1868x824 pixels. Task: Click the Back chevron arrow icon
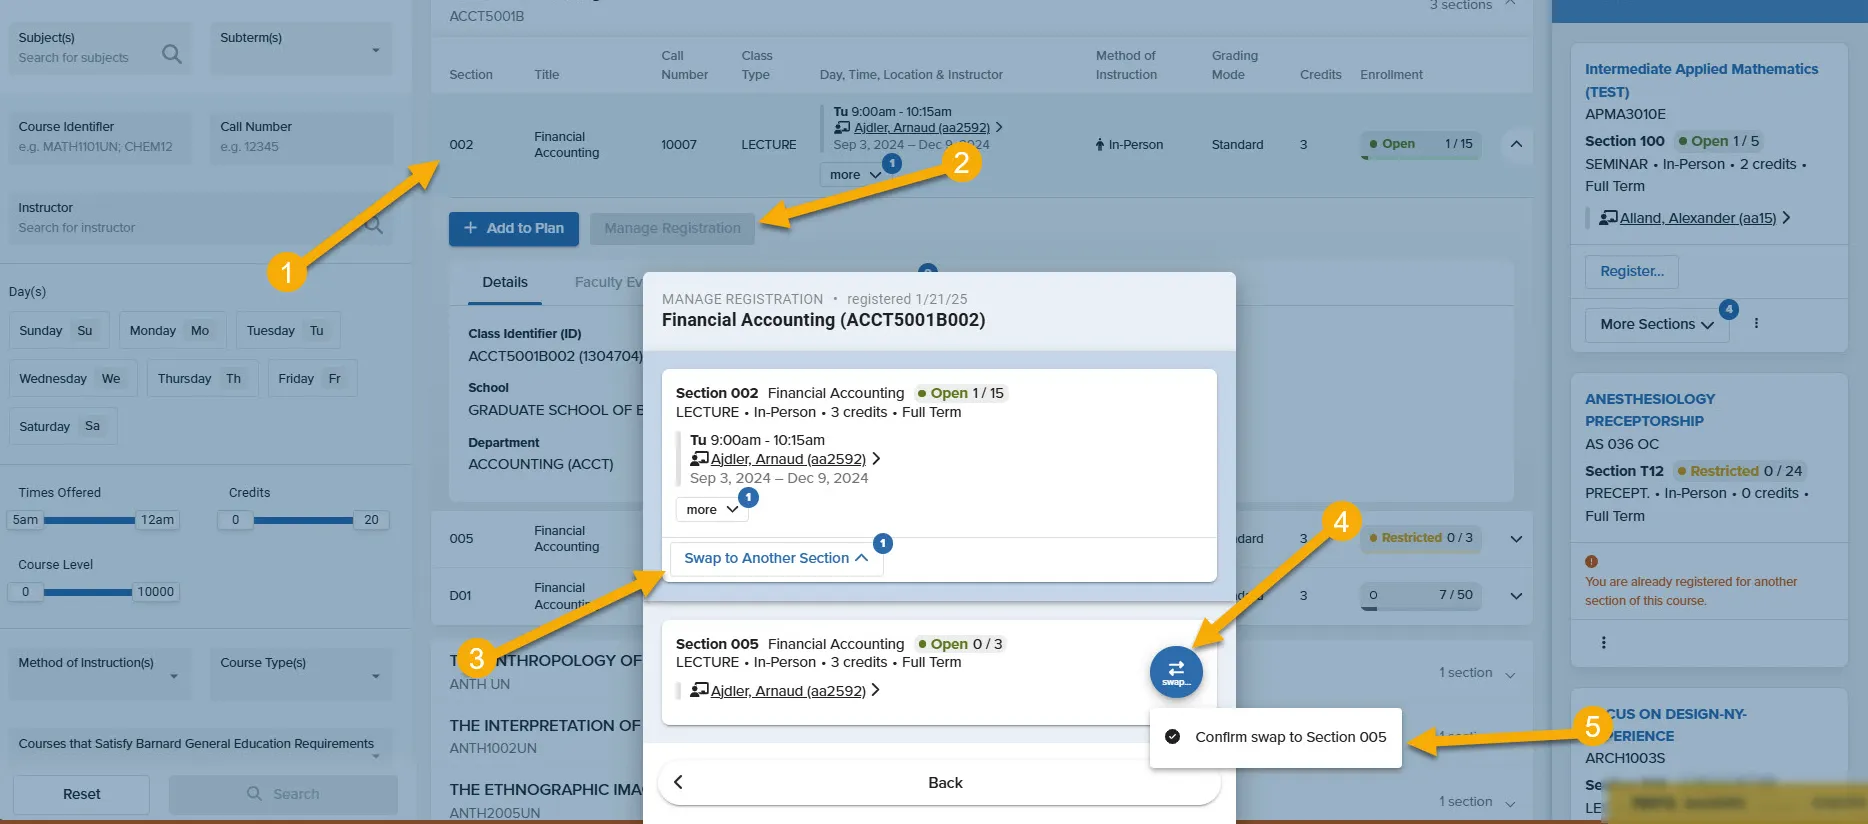click(x=678, y=782)
